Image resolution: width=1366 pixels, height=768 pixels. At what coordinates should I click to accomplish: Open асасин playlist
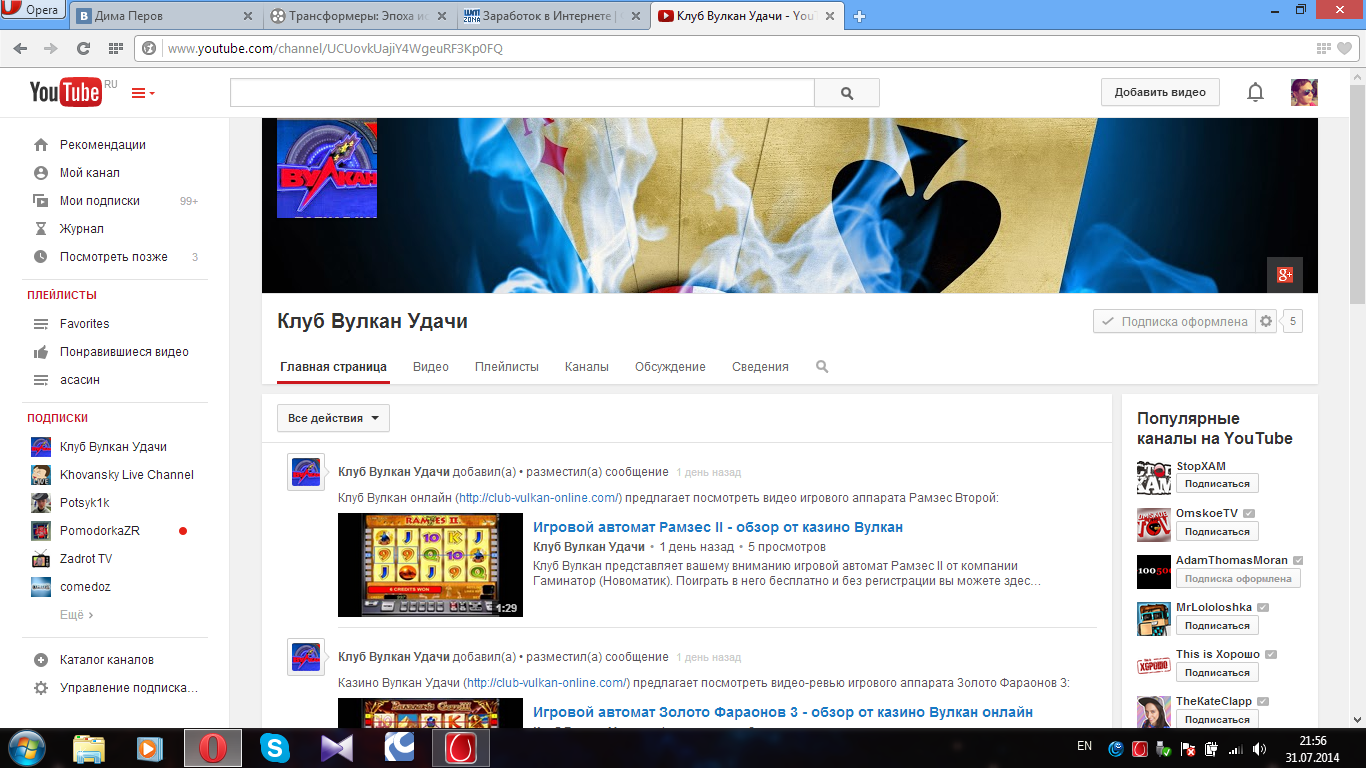point(79,380)
